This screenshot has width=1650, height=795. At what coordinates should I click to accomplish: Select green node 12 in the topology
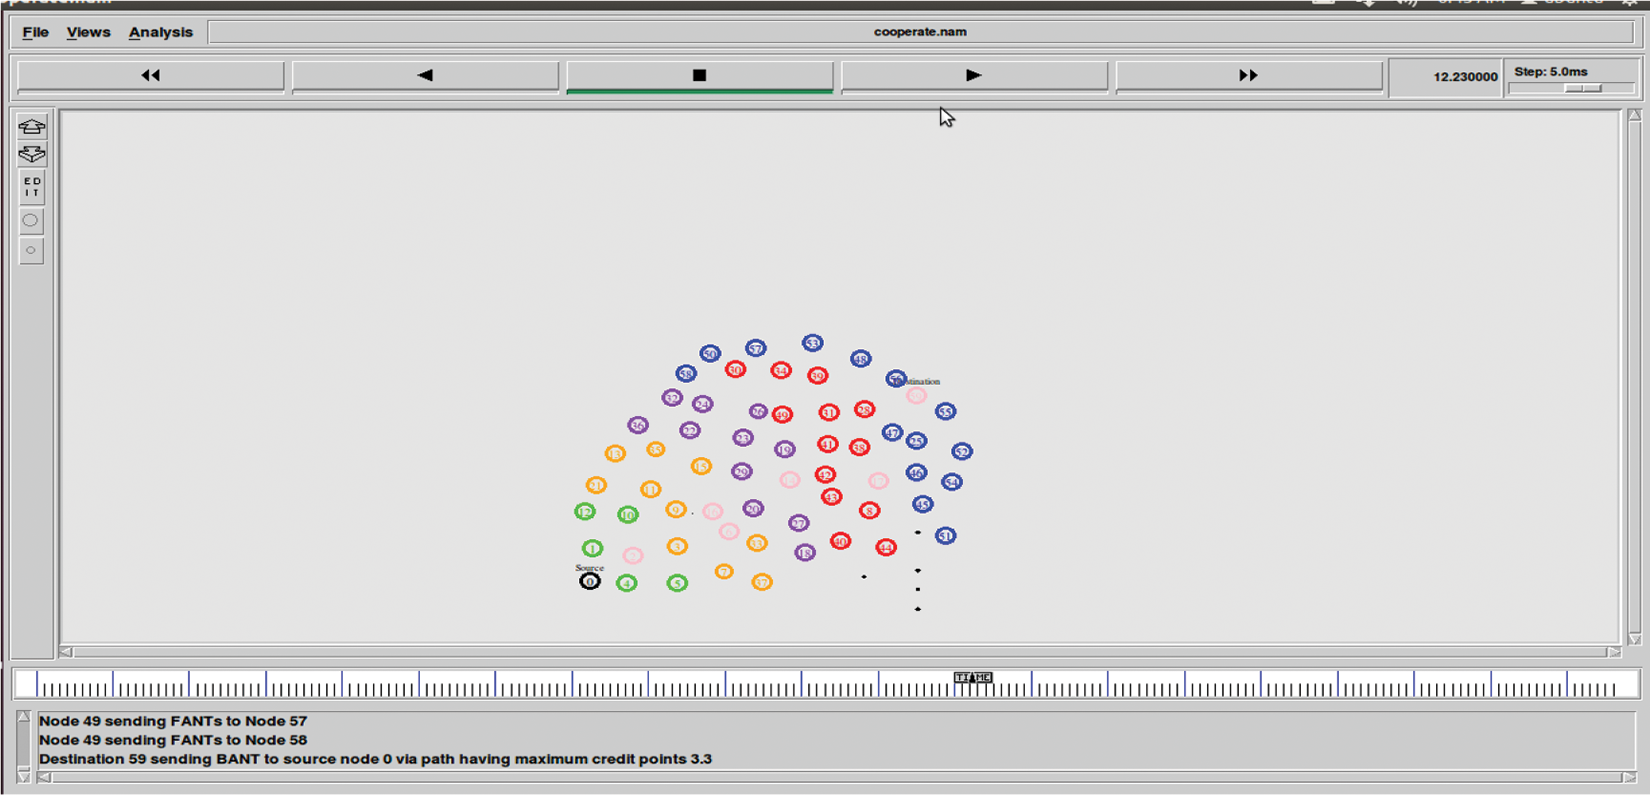coord(585,512)
